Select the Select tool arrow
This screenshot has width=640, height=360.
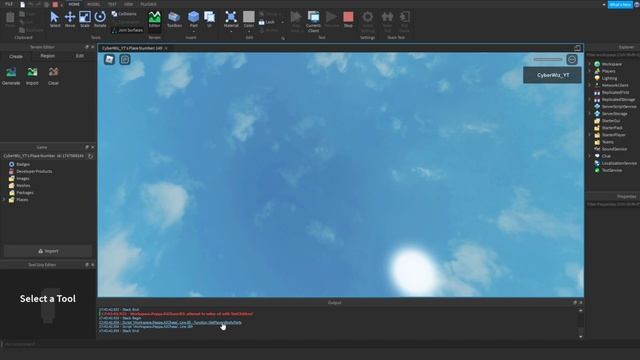point(55,19)
